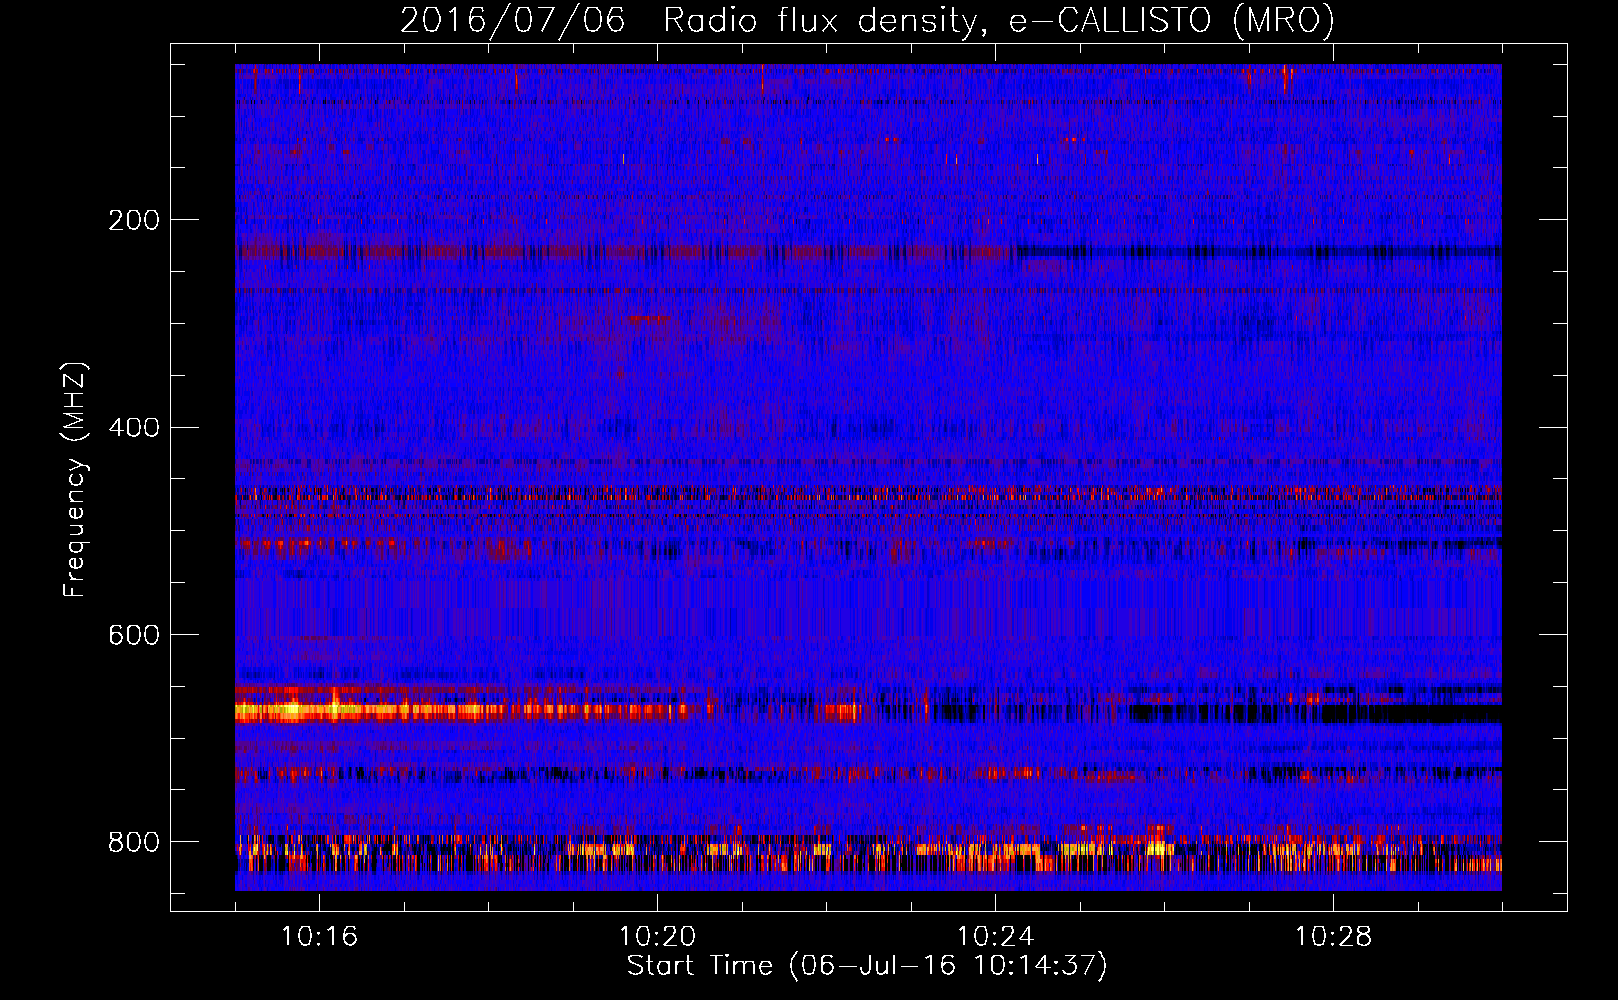The image size is (1618, 1000).
Task: Click the 'Frequency (MHZ)' axis label
Action: [74, 480]
